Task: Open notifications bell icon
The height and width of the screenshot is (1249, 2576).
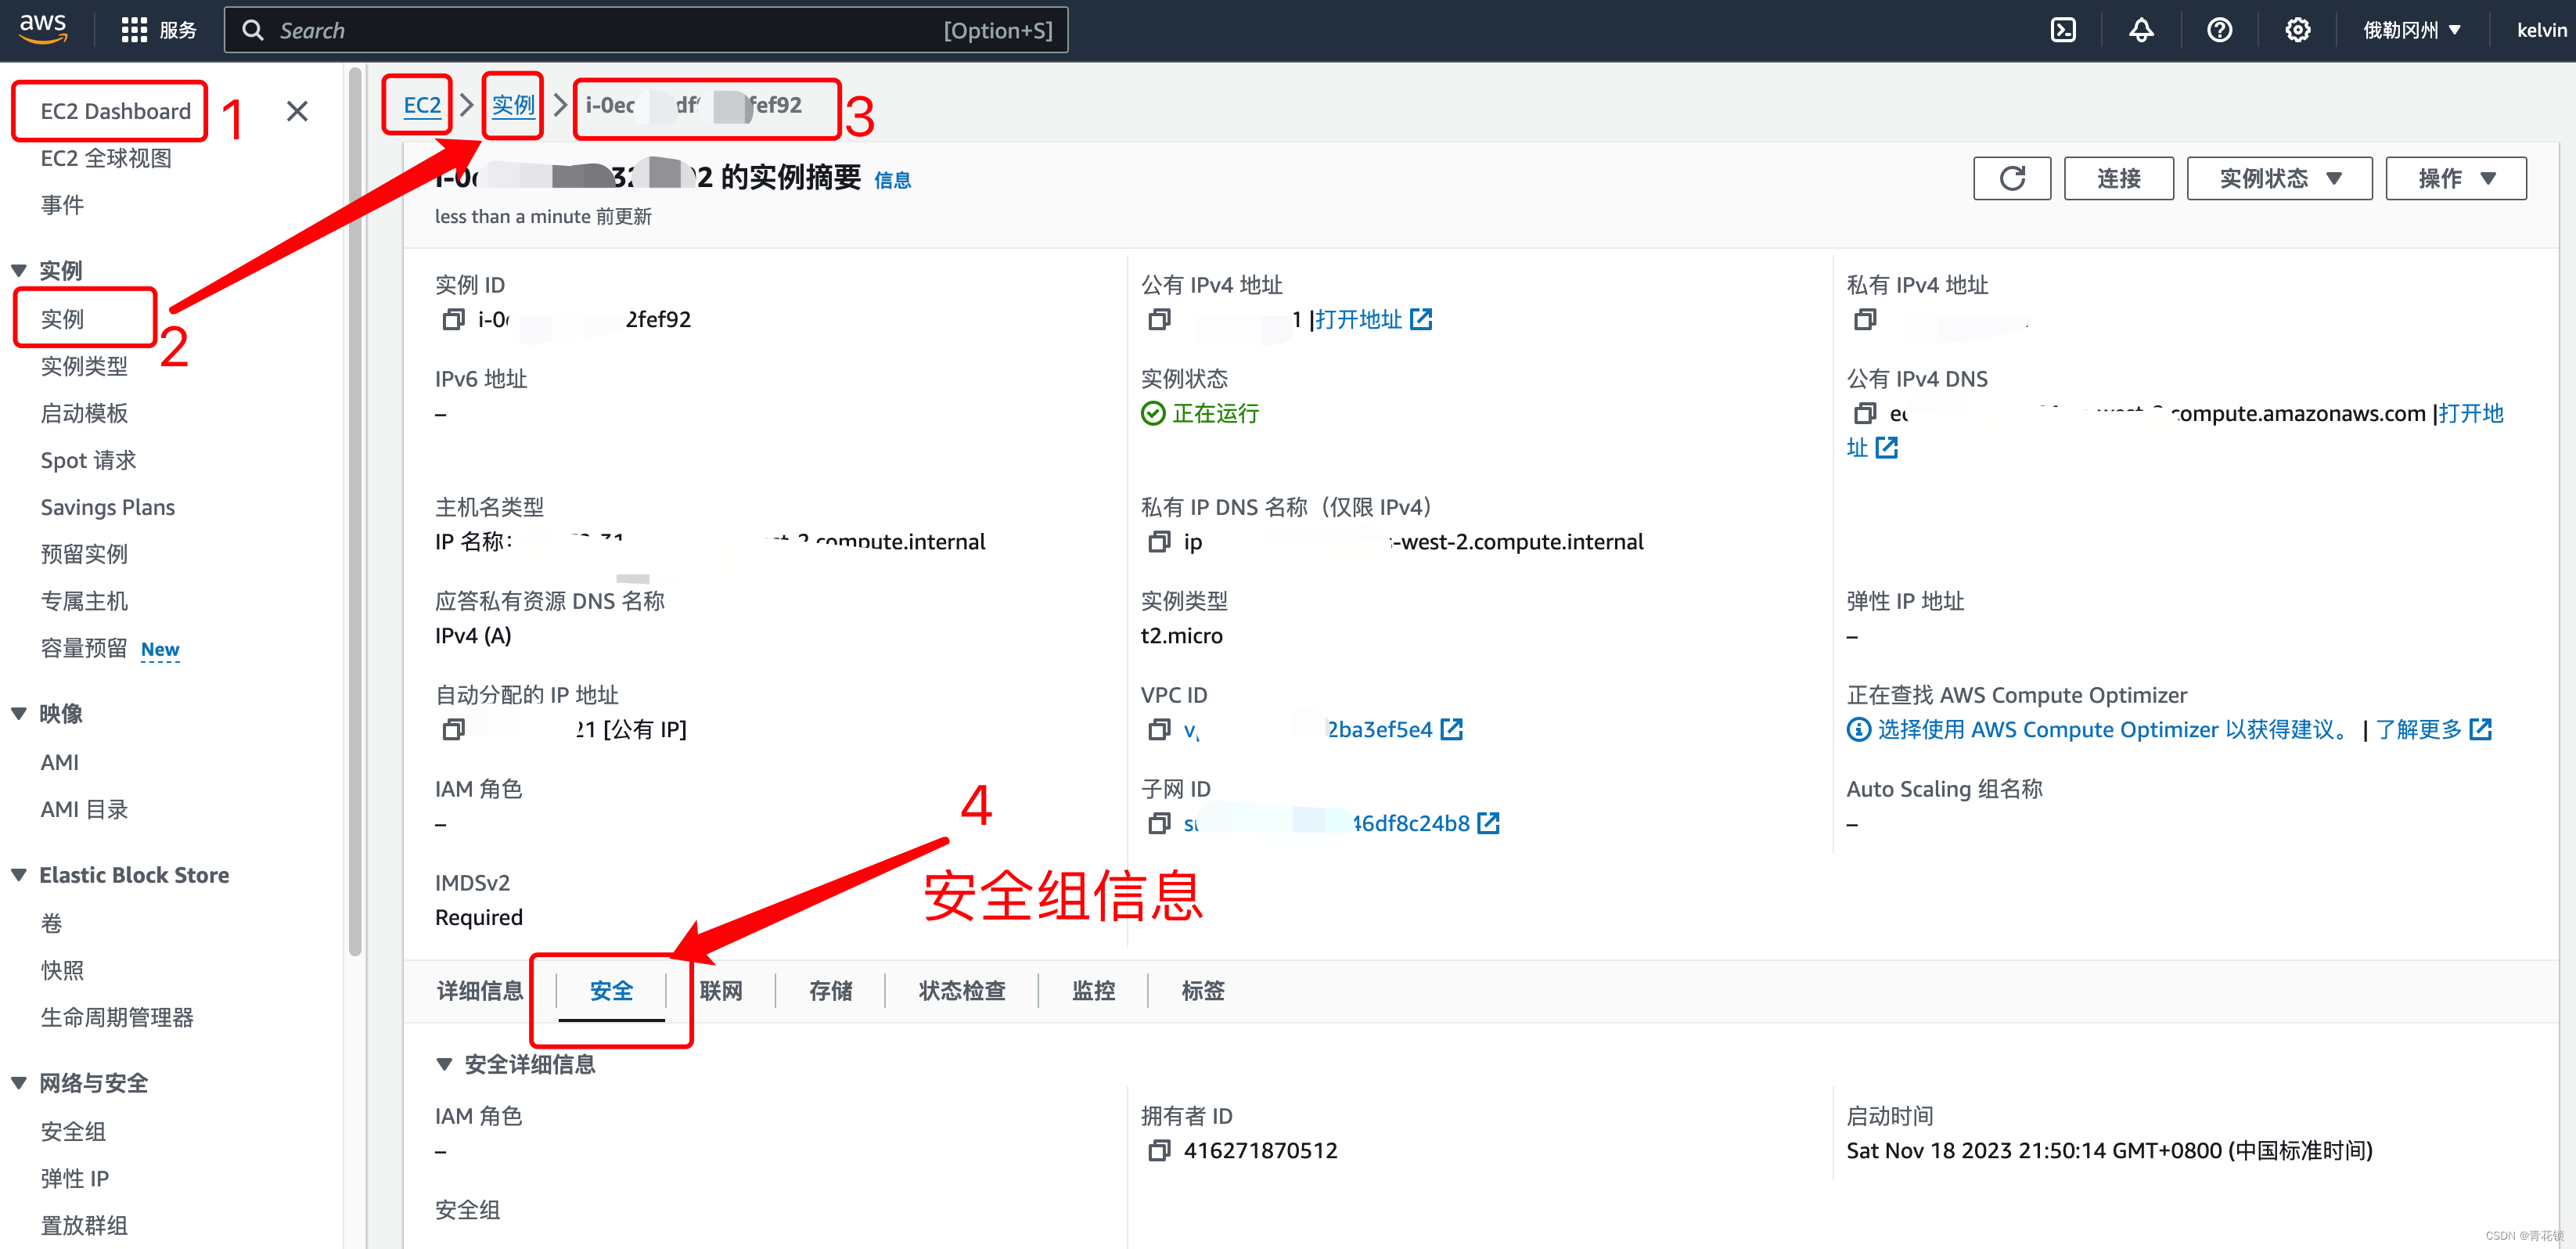Action: click(2141, 30)
